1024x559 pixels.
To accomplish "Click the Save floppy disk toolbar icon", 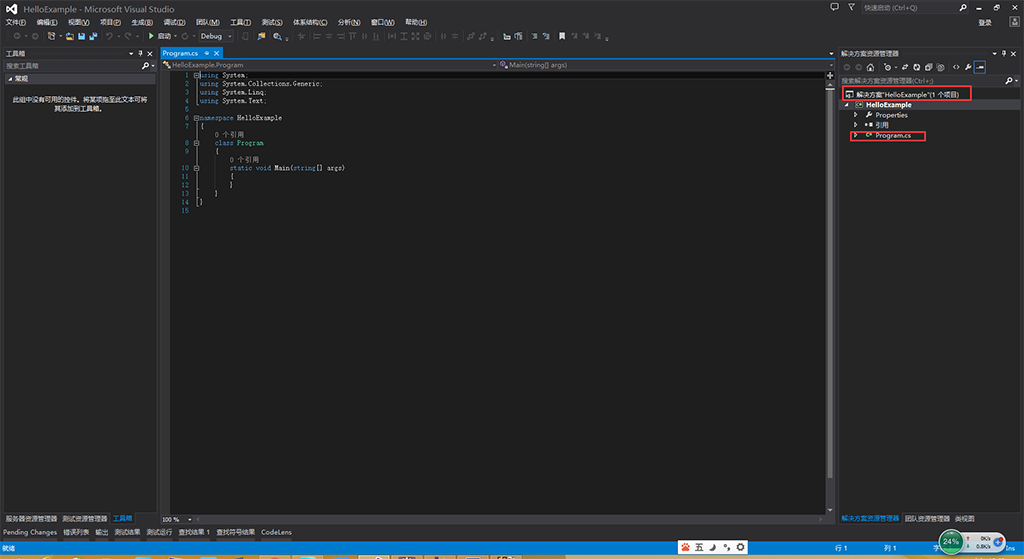I will tap(82, 36).
